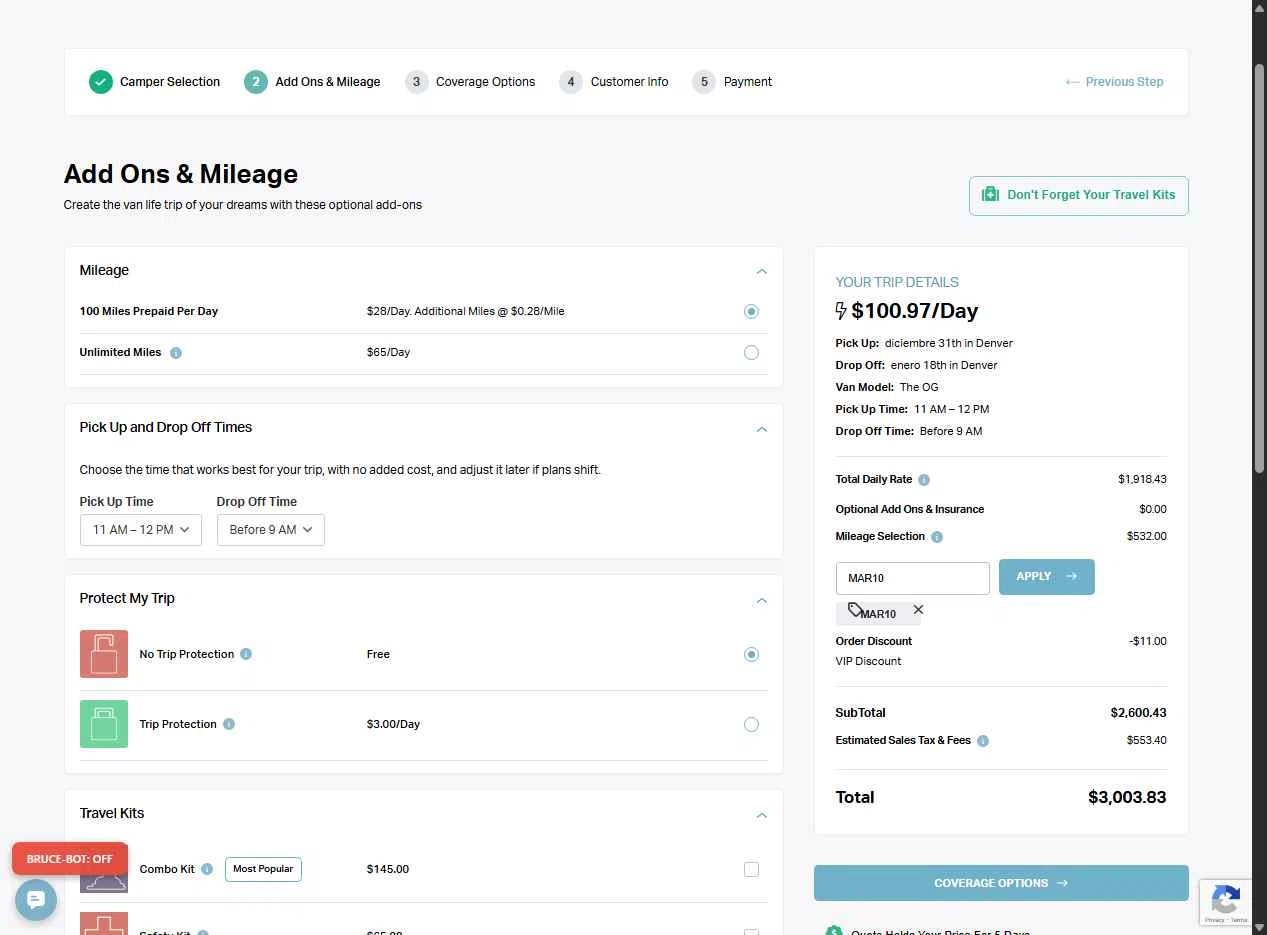Click the green locked padlock Trip Protection icon
This screenshot has height=935, width=1267.
point(104,724)
